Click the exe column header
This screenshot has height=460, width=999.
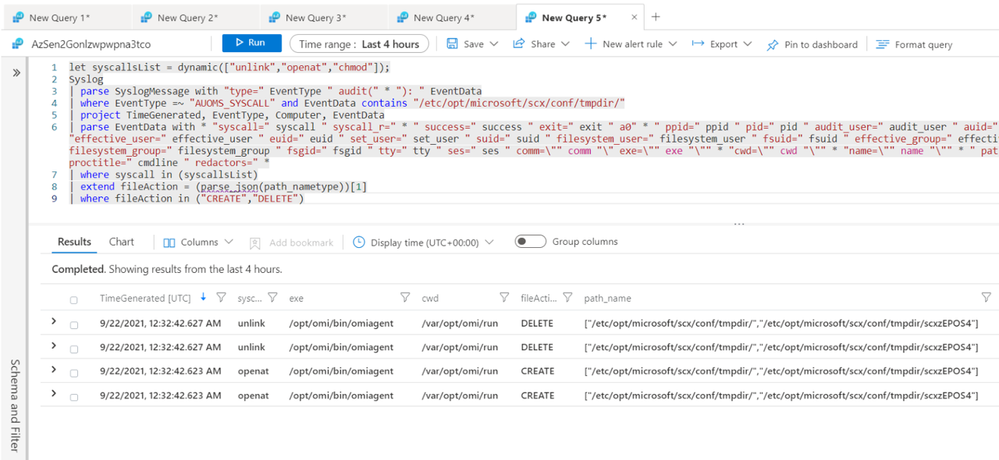point(296,298)
